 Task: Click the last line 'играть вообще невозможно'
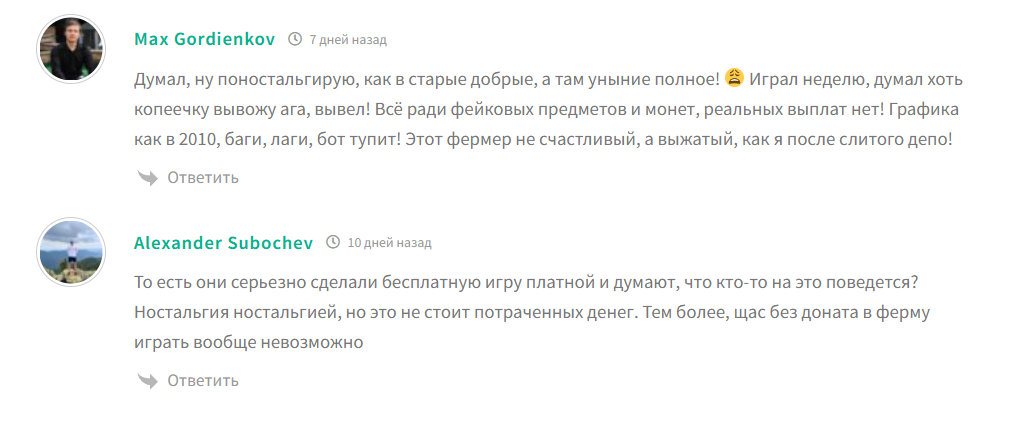247,342
